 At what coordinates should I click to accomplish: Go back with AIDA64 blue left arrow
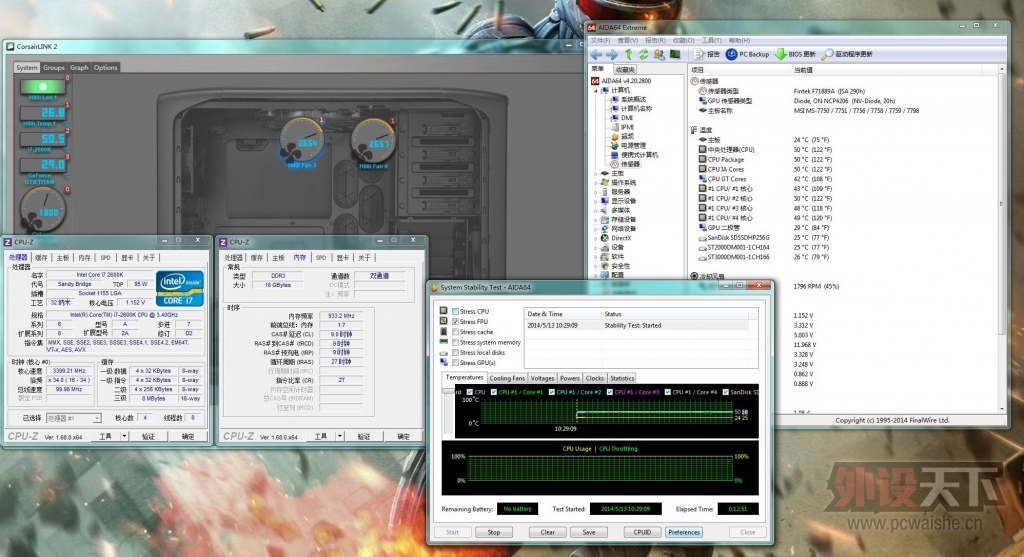596,55
